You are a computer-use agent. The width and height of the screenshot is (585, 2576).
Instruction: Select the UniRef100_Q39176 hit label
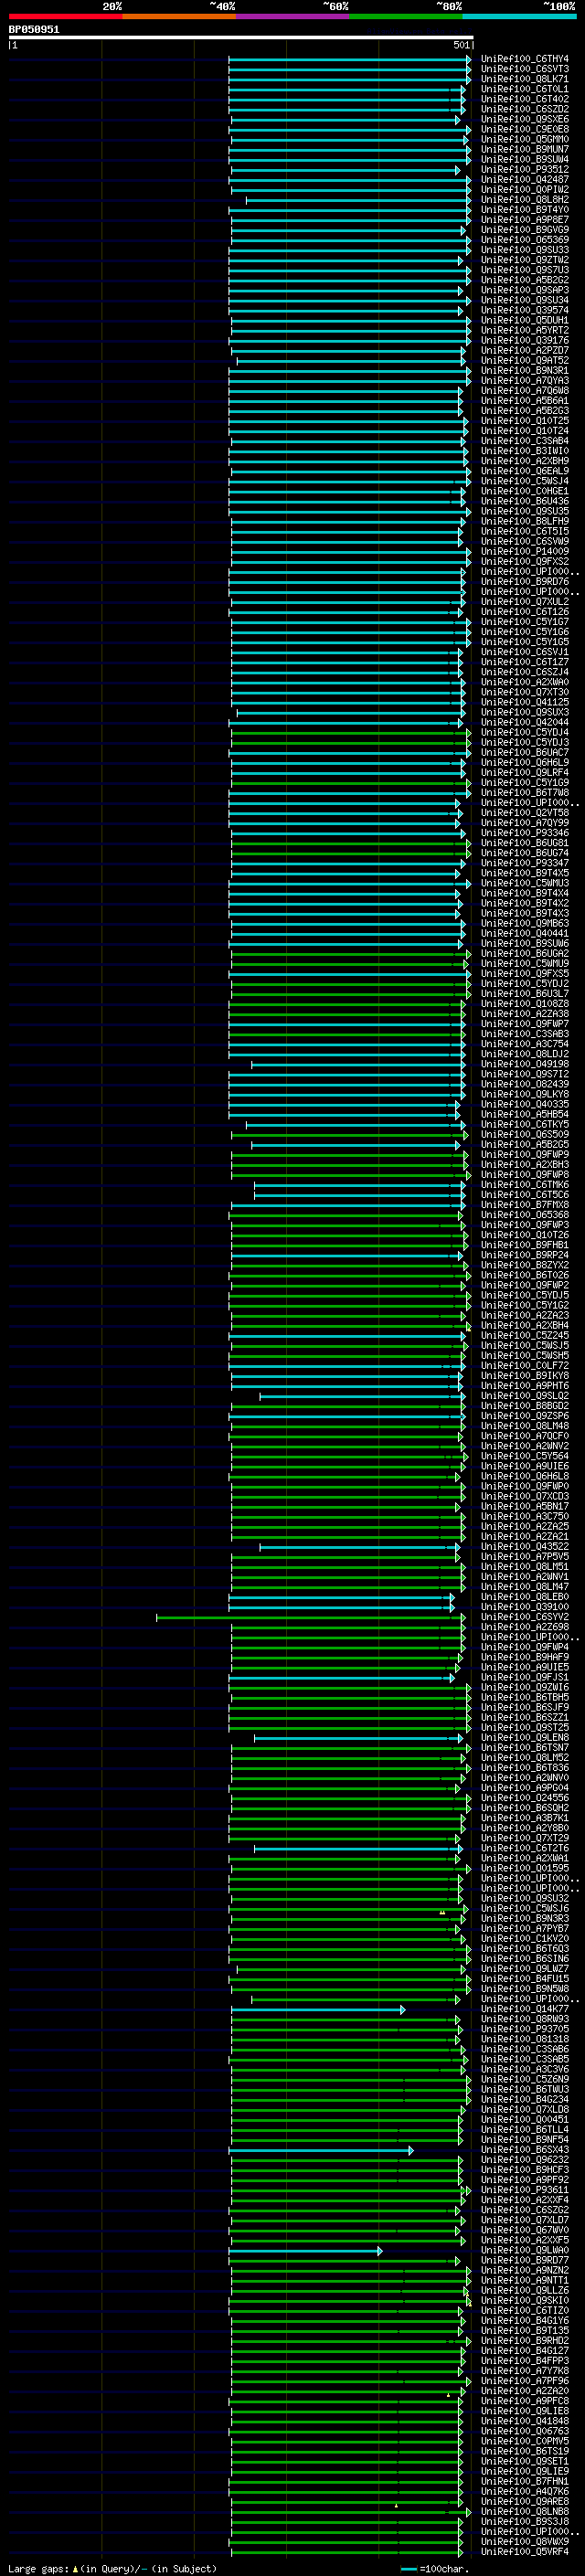pyautogui.click(x=524, y=341)
